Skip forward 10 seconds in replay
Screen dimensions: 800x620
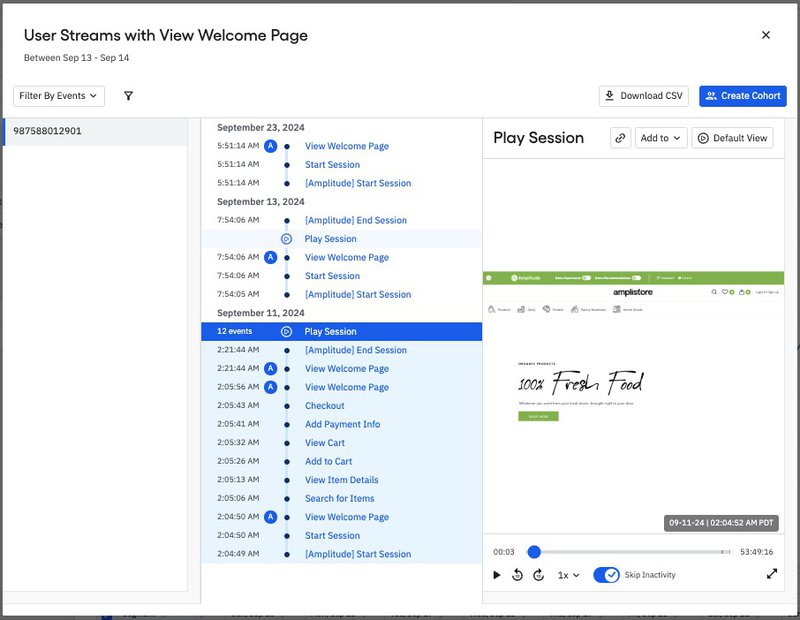[x=538, y=575]
